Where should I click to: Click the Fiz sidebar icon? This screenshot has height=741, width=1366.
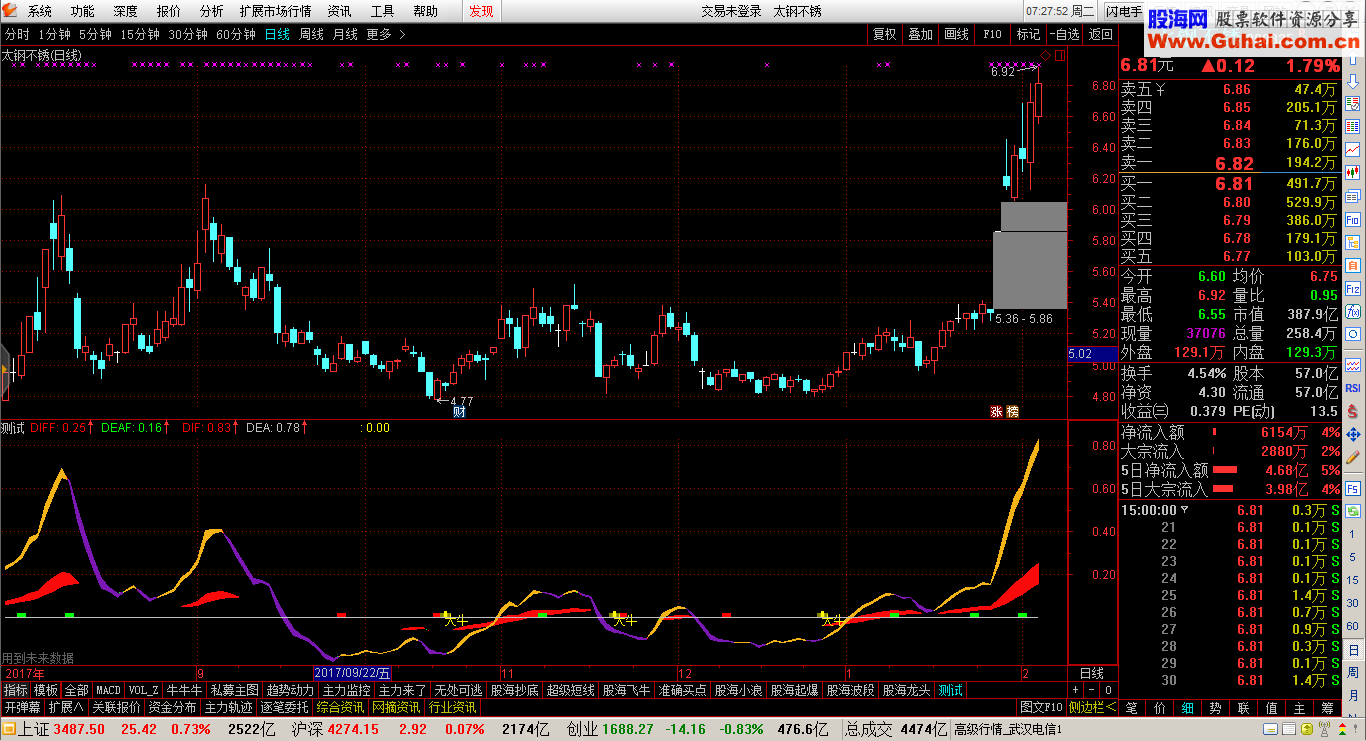[1352, 289]
